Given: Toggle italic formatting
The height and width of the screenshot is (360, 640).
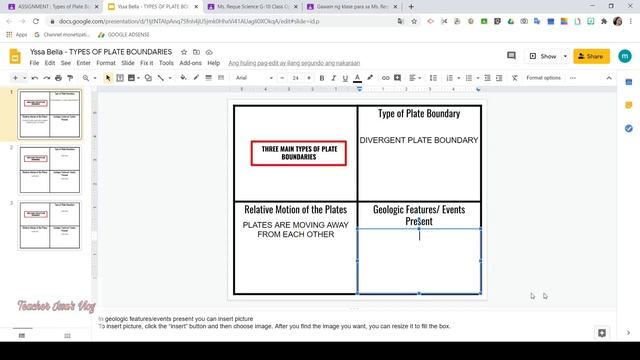Looking at the screenshot, I should click(x=333, y=78).
